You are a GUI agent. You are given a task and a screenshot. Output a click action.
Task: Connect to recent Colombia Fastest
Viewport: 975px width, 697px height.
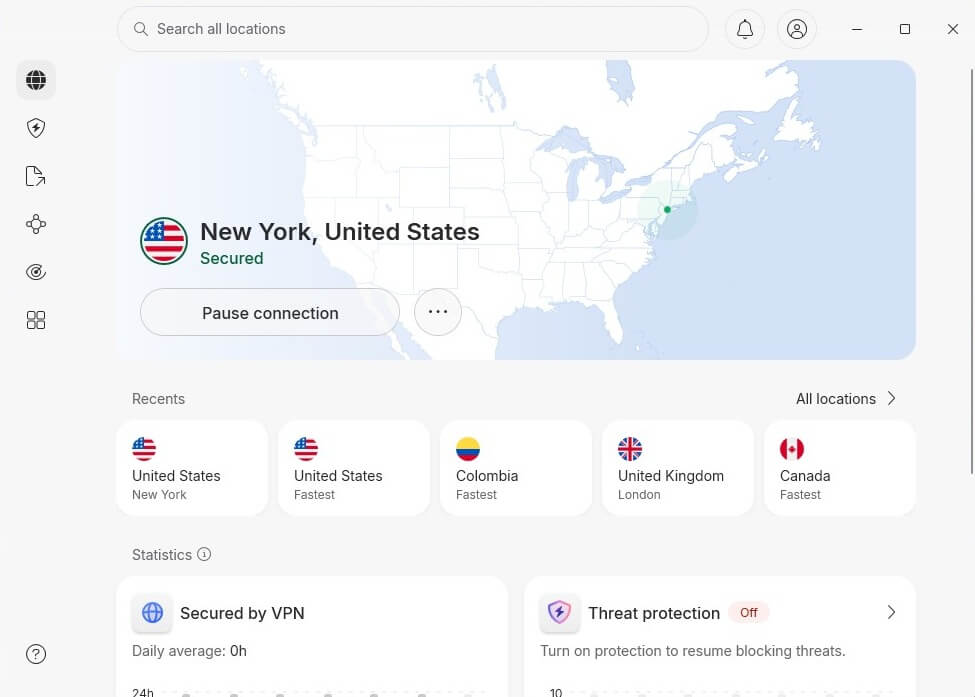[x=516, y=468]
